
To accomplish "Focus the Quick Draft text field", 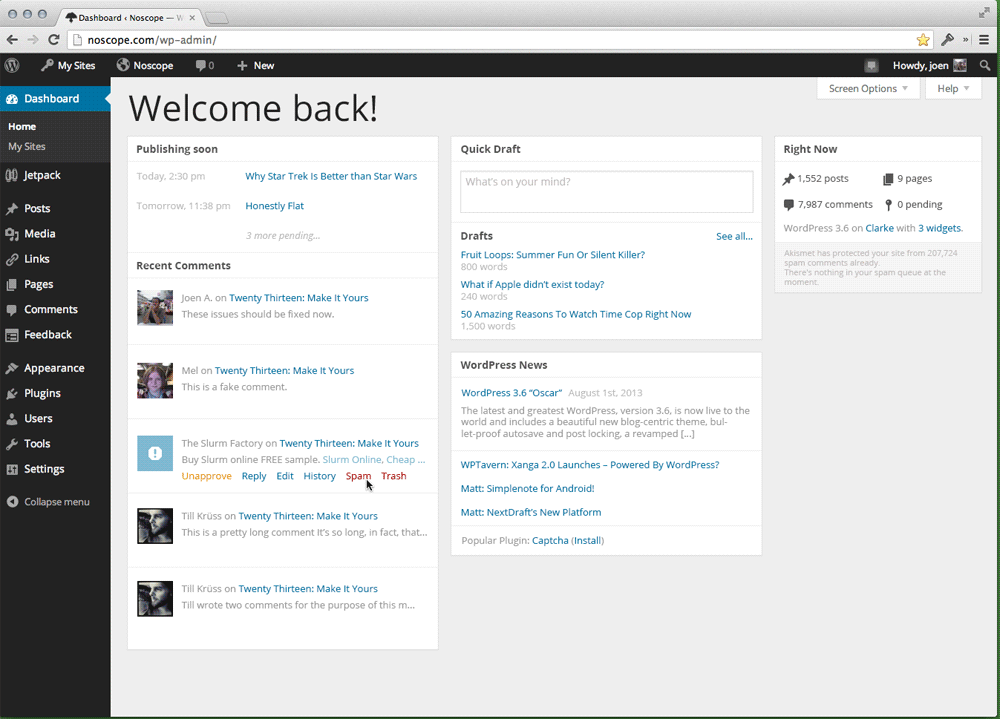I will tap(607, 191).
